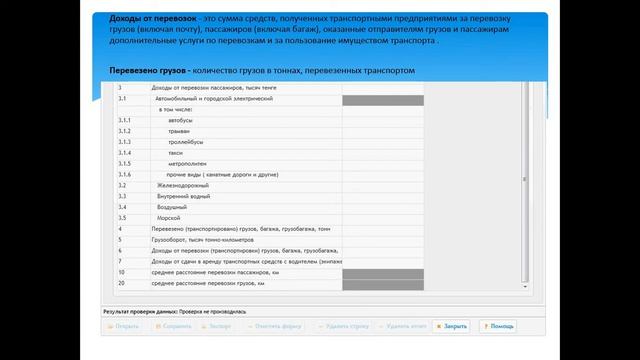Click row number 3.1.6
Viewport: 640px width, 360px height.
coord(124,175)
